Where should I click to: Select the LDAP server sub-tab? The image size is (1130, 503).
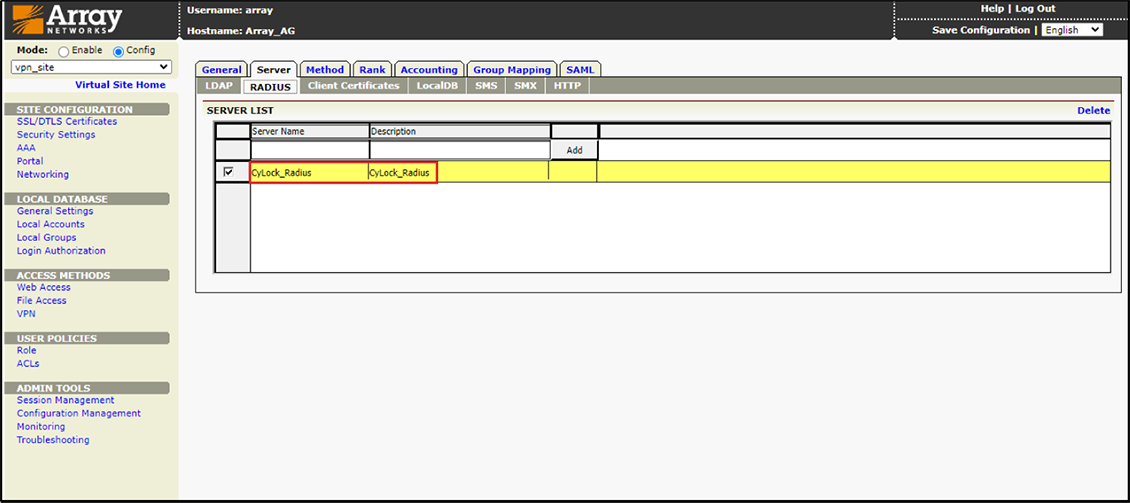click(219, 86)
